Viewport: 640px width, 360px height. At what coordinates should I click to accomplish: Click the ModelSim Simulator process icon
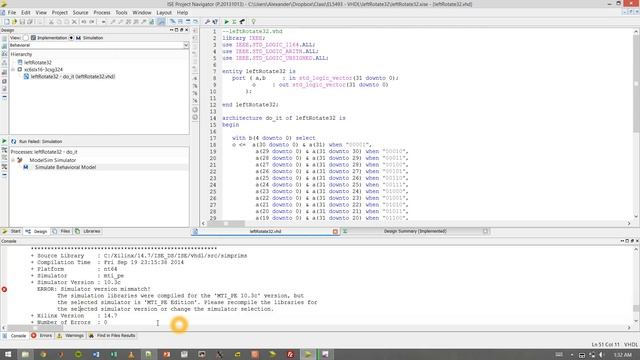click(20, 160)
